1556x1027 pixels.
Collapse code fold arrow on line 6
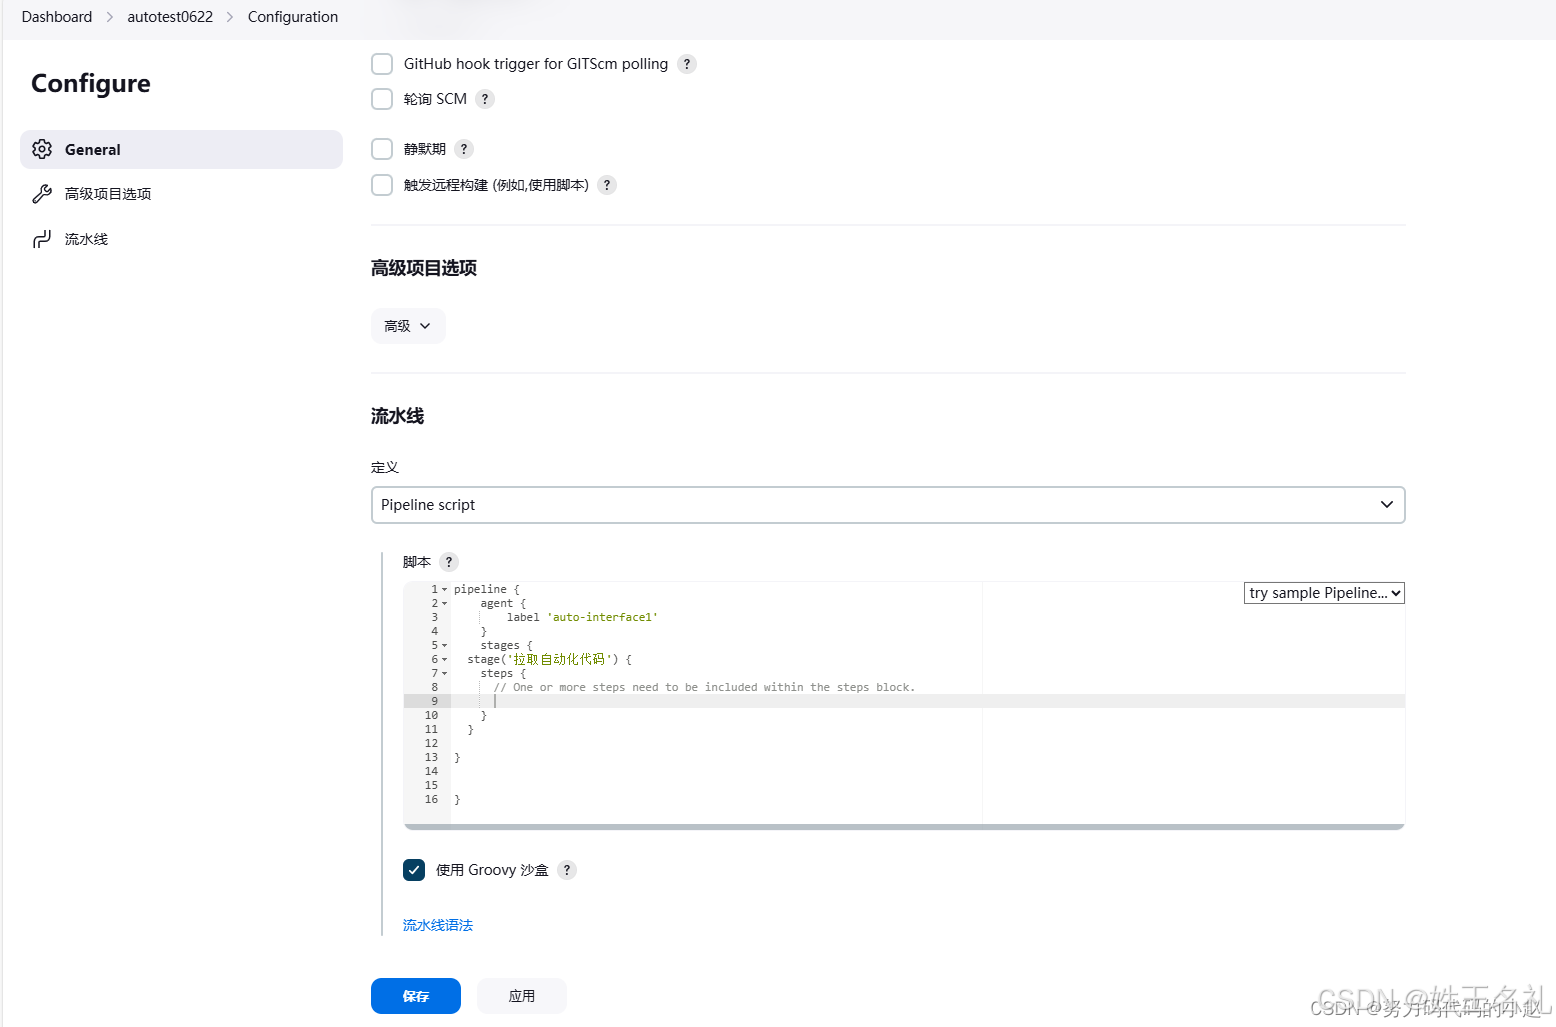(445, 660)
